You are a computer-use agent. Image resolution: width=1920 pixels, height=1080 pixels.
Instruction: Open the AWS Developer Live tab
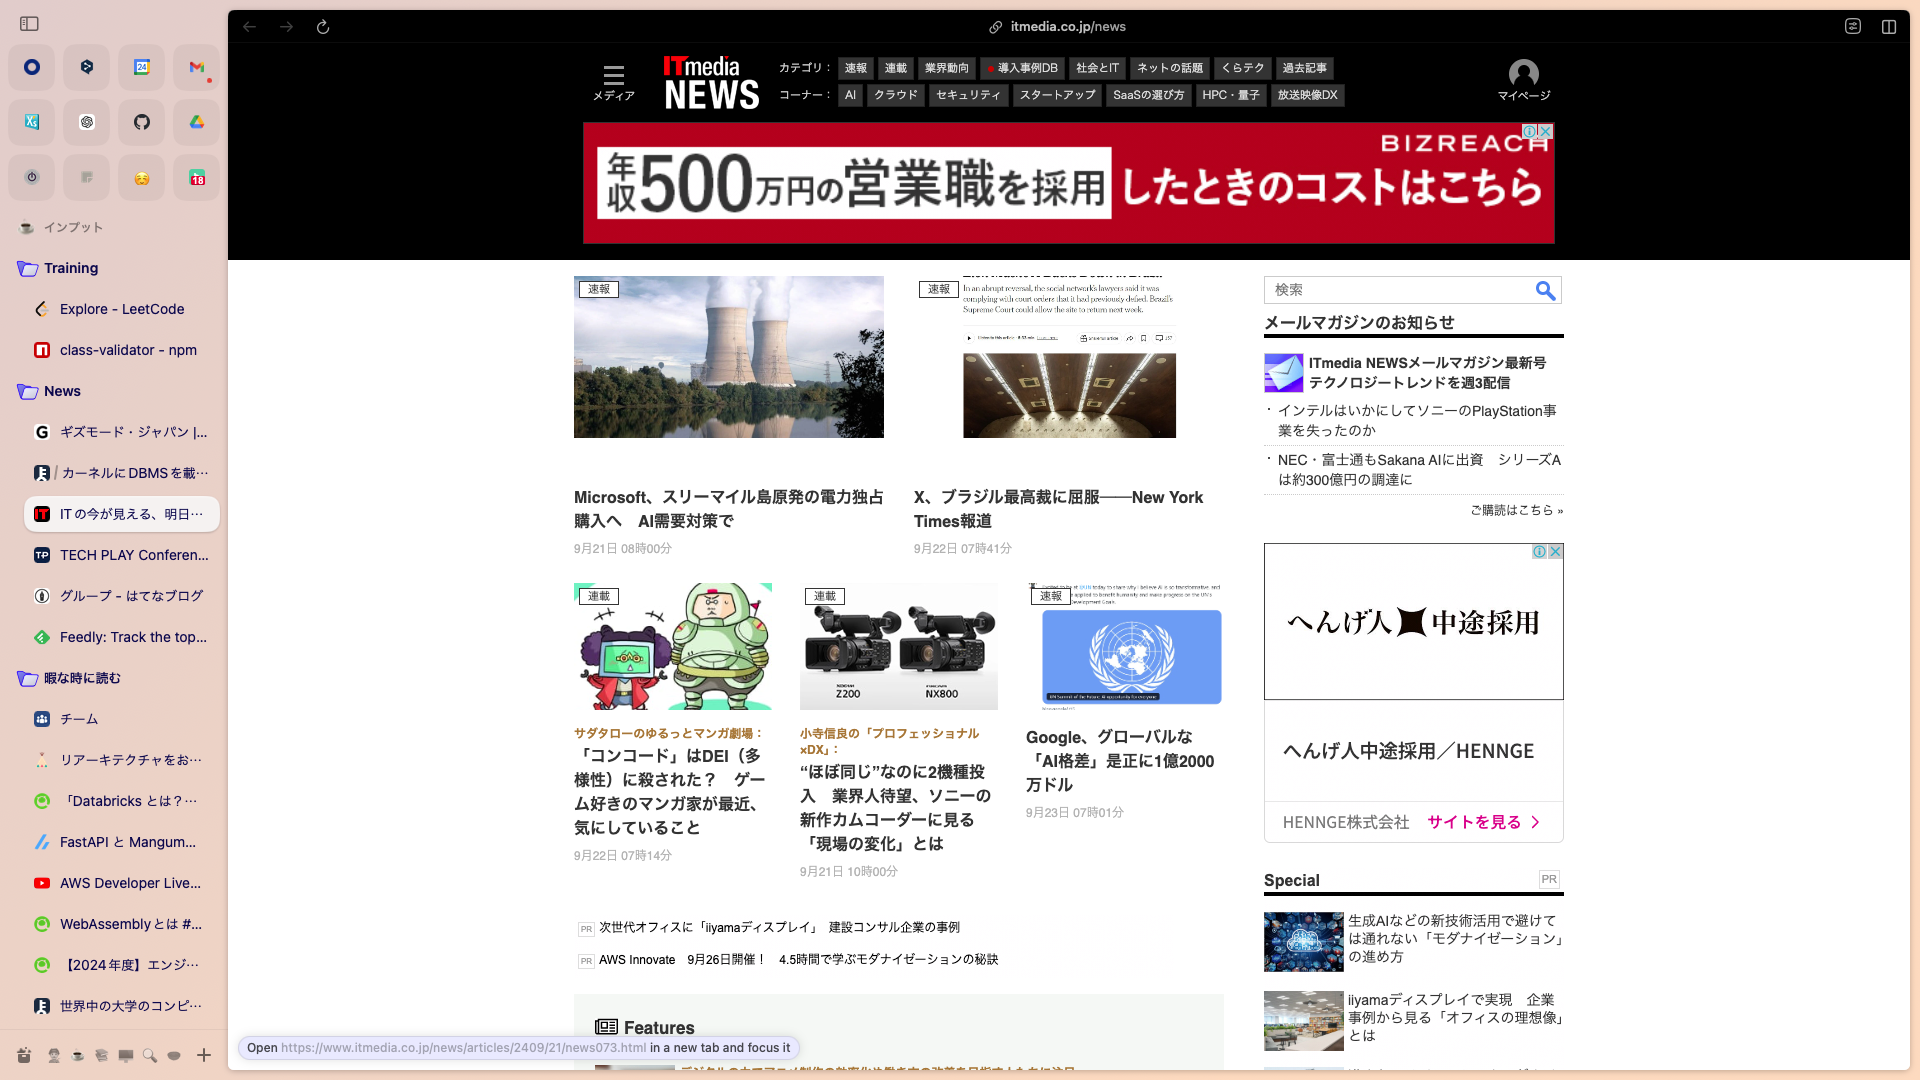click(x=122, y=883)
